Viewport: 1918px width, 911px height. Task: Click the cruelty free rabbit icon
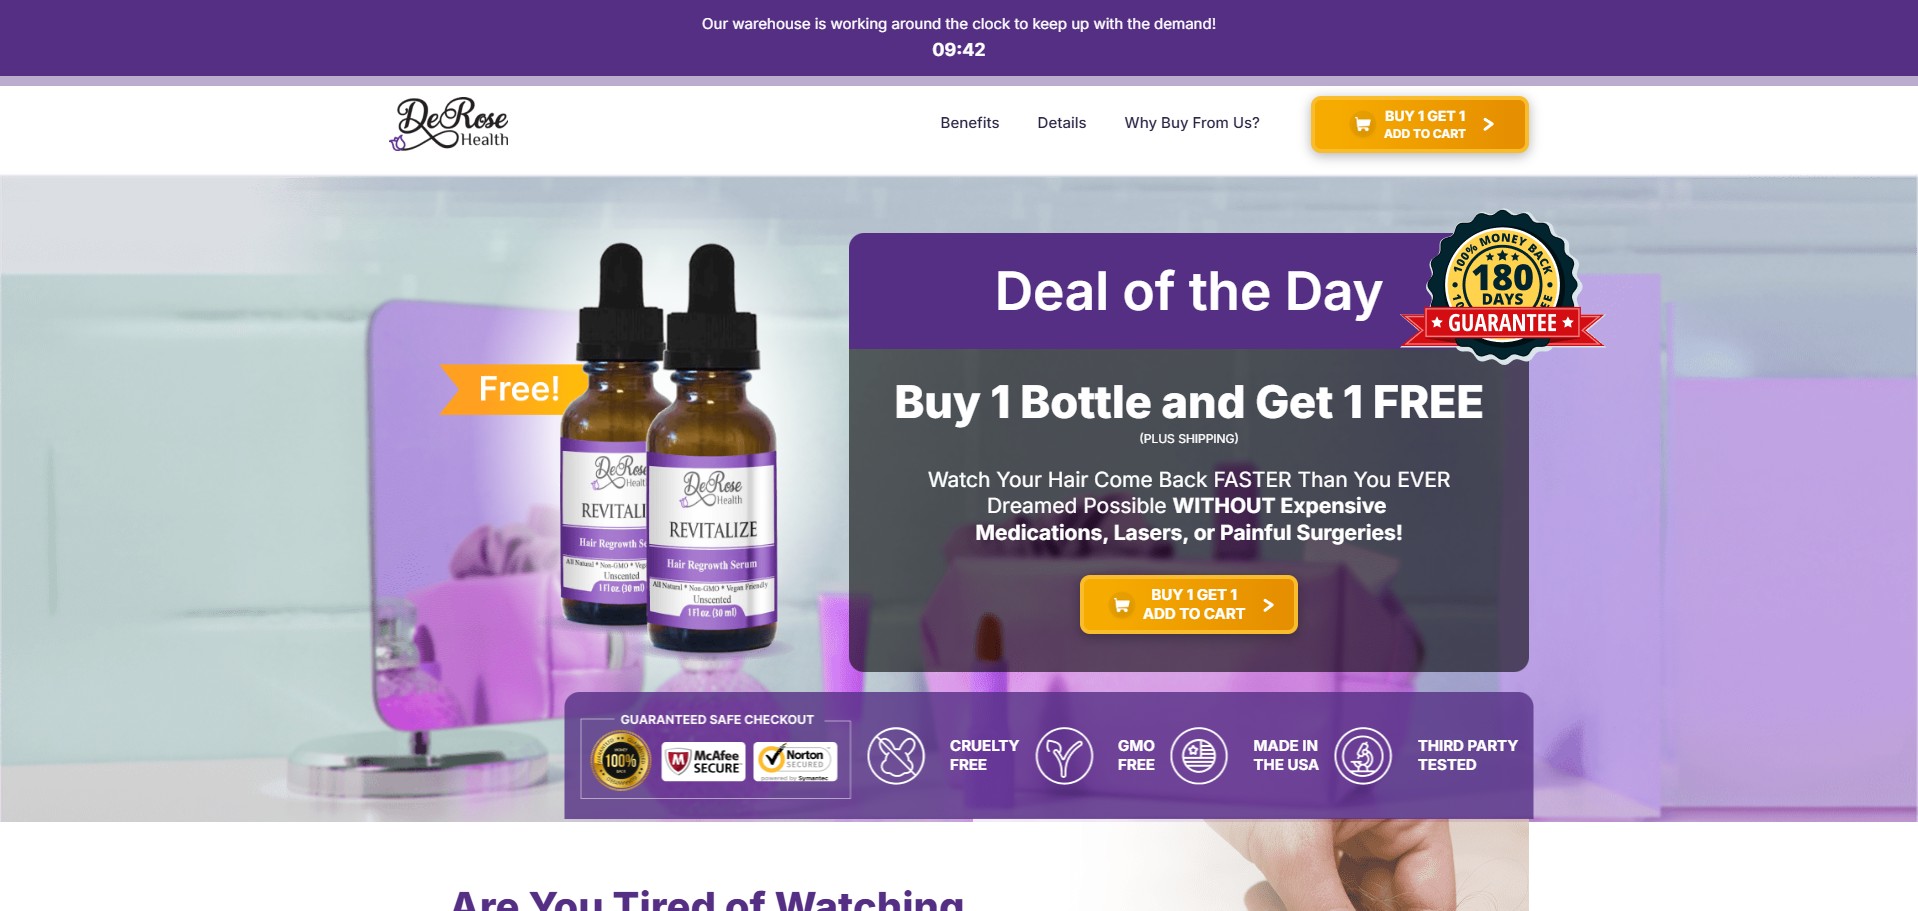[896, 755]
